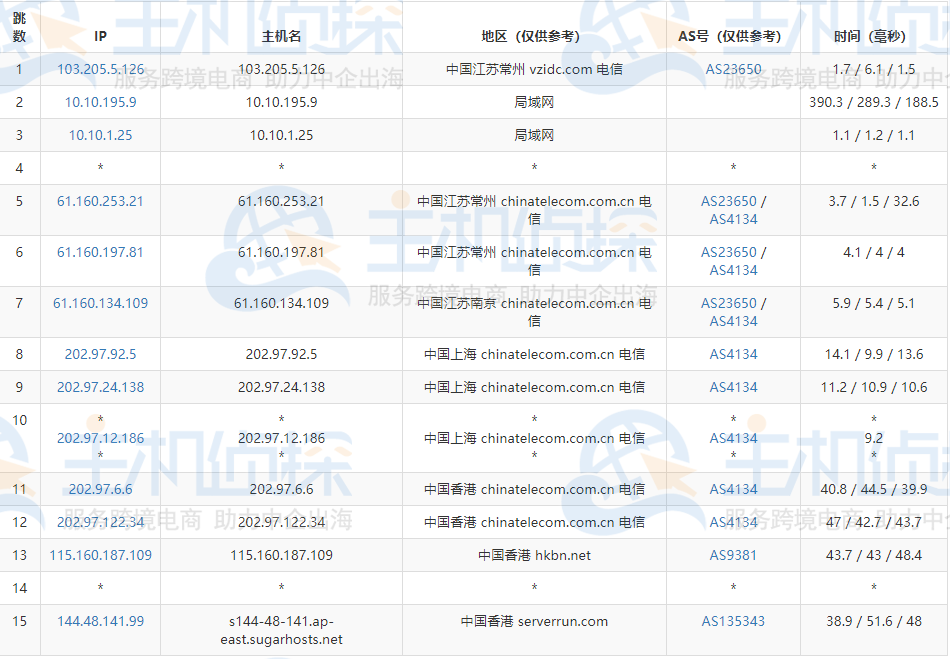Click AS23650 link in hop 1
This screenshot has width=950, height=659.
(733, 69)
